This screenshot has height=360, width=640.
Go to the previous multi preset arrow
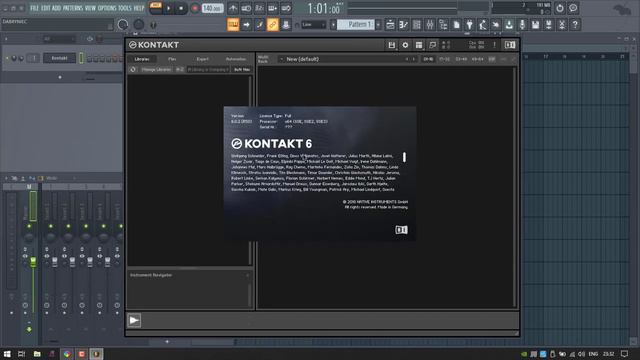tap(407, 59)
